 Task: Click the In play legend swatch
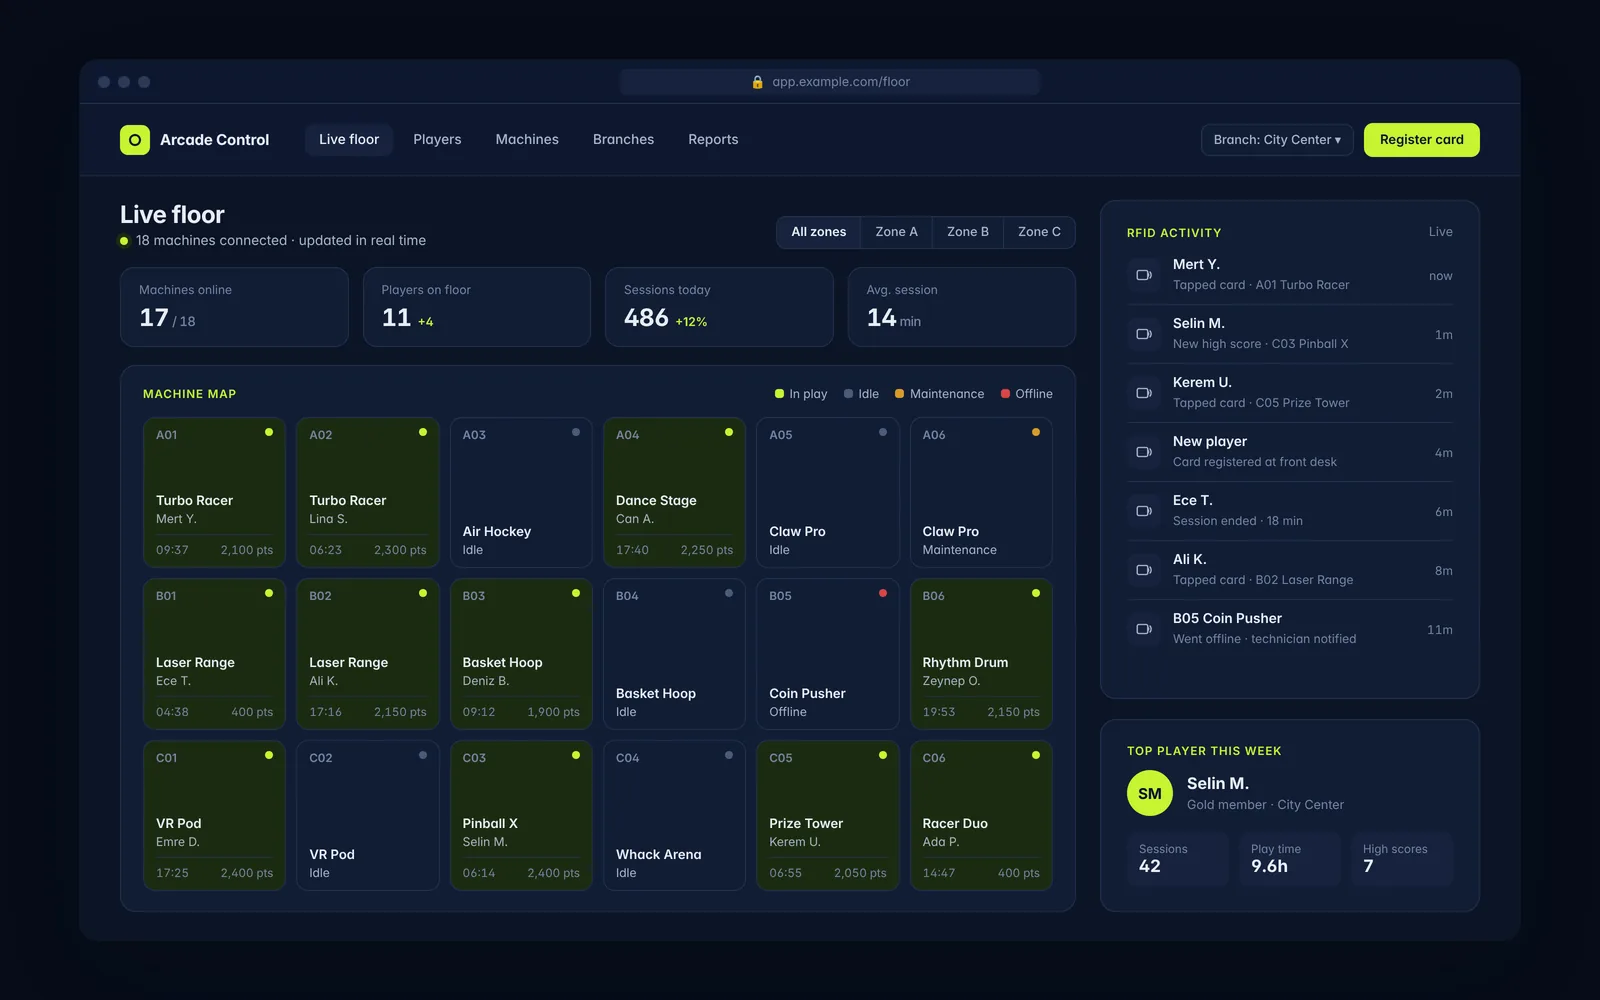point(779,394)
